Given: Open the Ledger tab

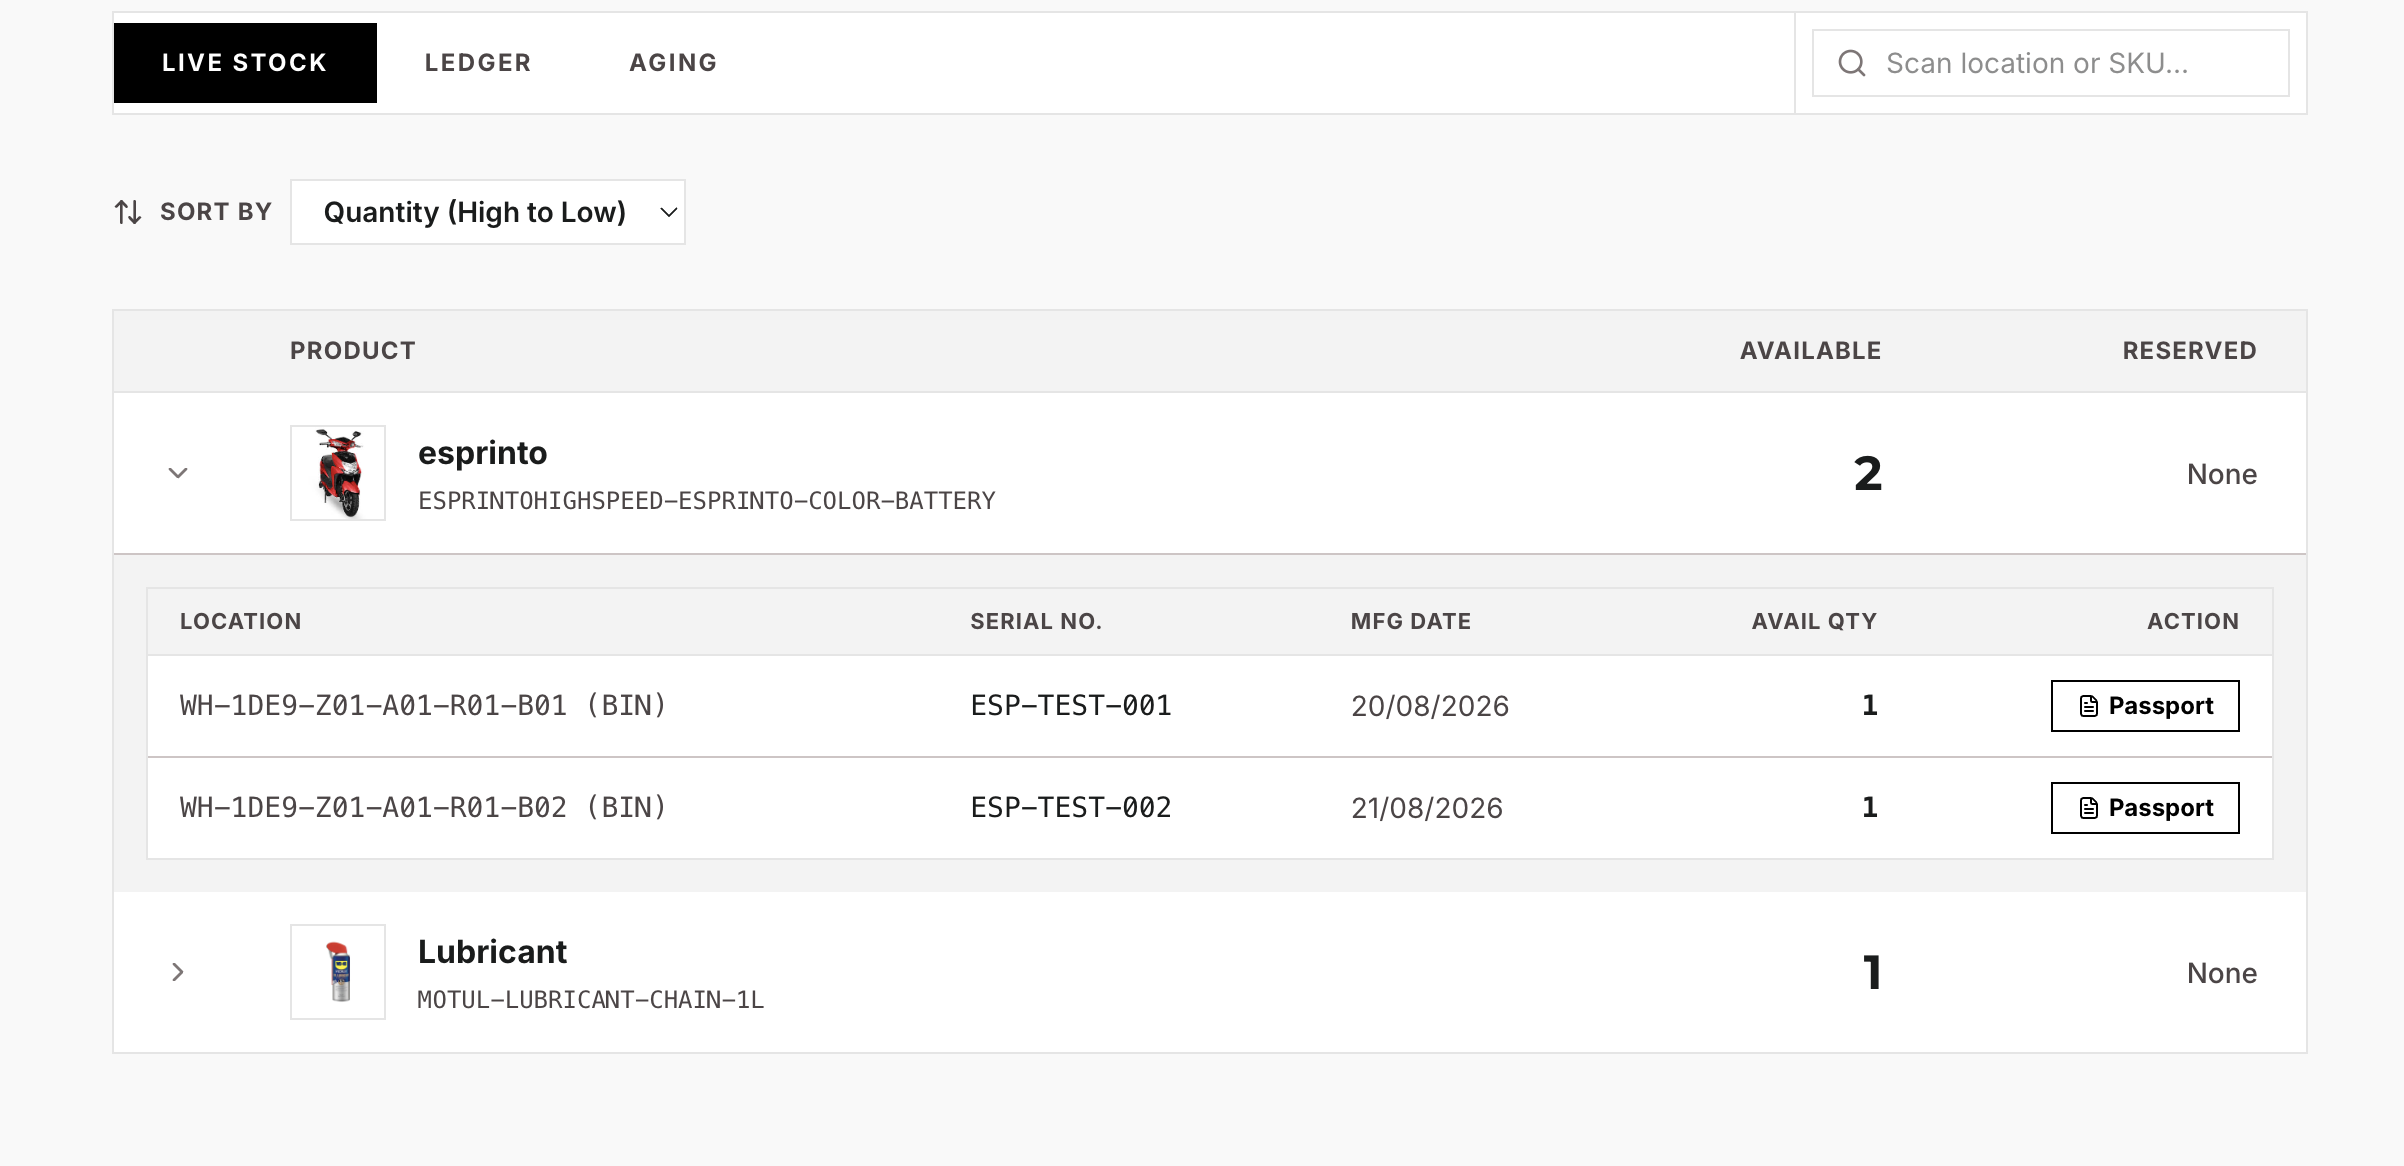Looking at the screenshot, I should [478, 63].
